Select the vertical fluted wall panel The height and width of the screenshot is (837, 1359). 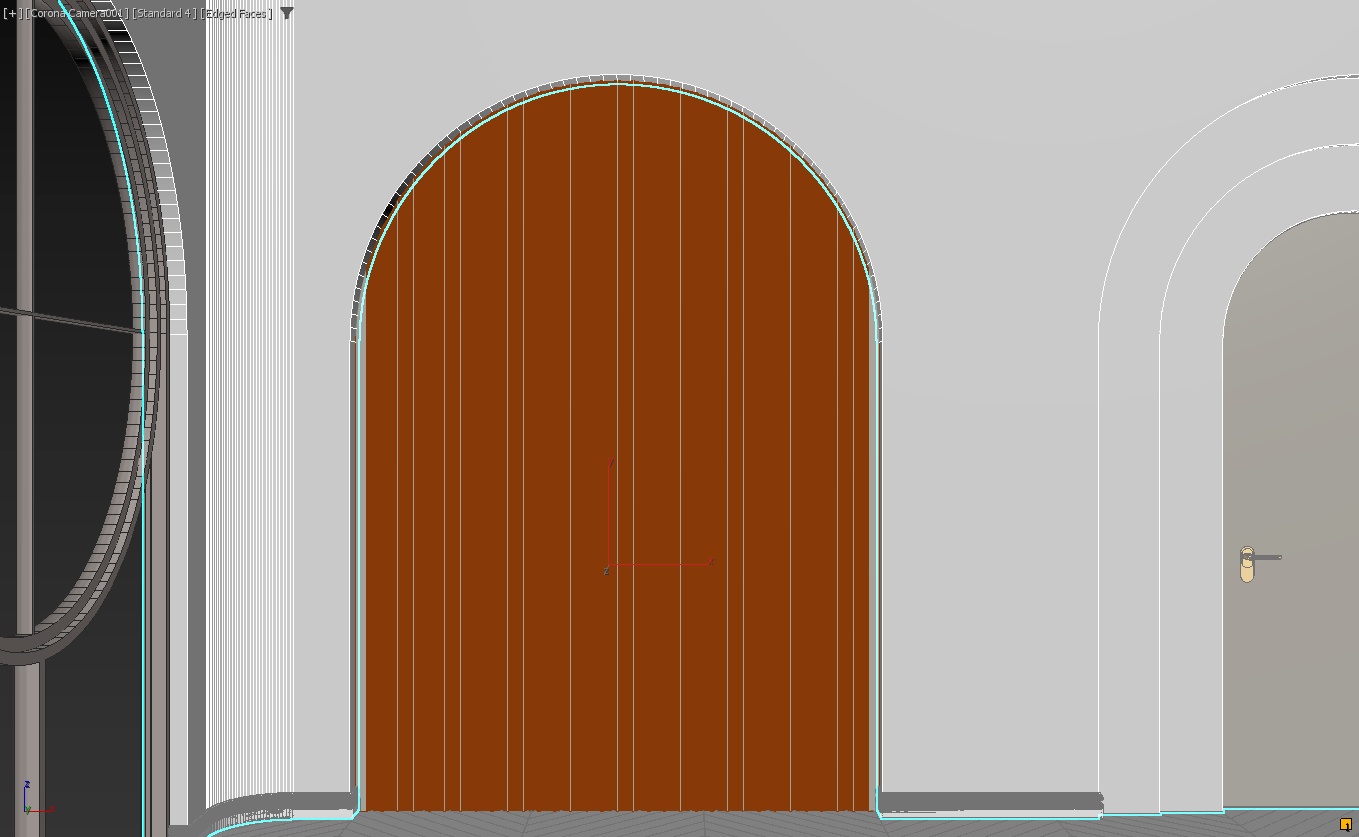click(x=249, y=400)
